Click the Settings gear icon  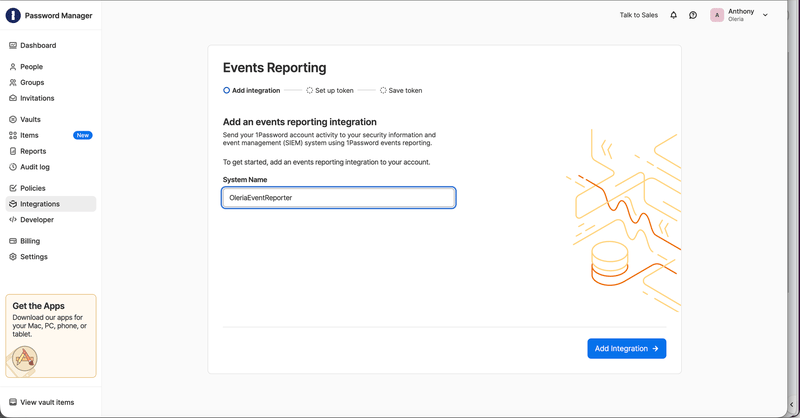(13, 257)
